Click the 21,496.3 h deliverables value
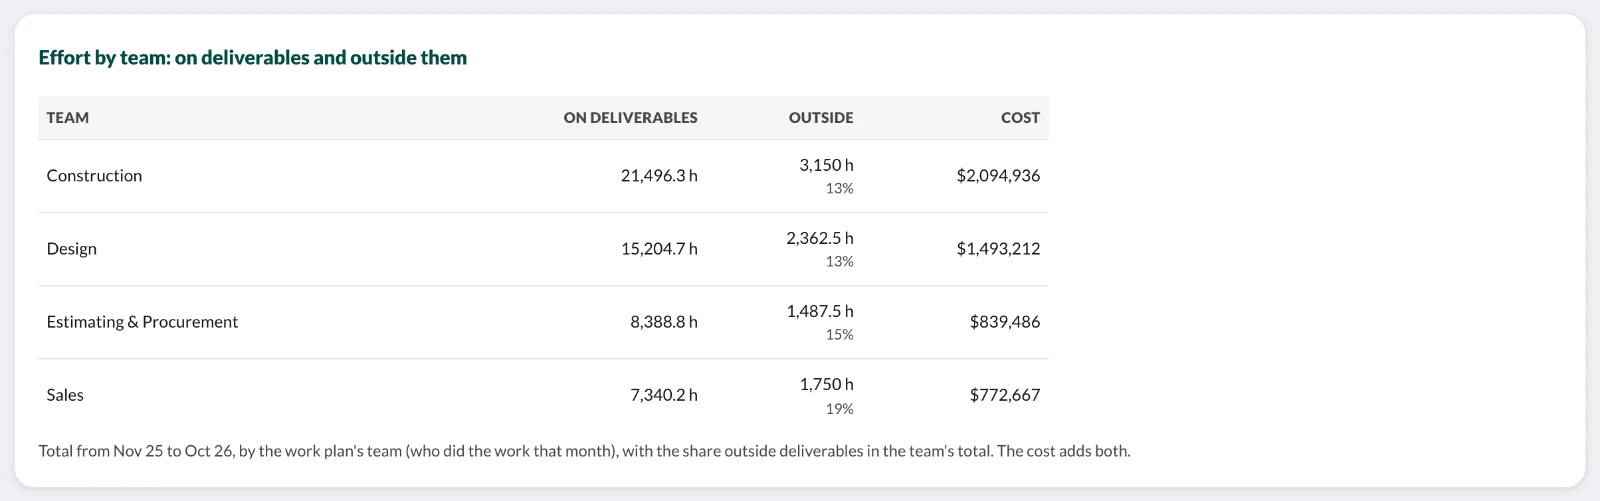This screenshot has width=1600, height=501. click(659, 176)
